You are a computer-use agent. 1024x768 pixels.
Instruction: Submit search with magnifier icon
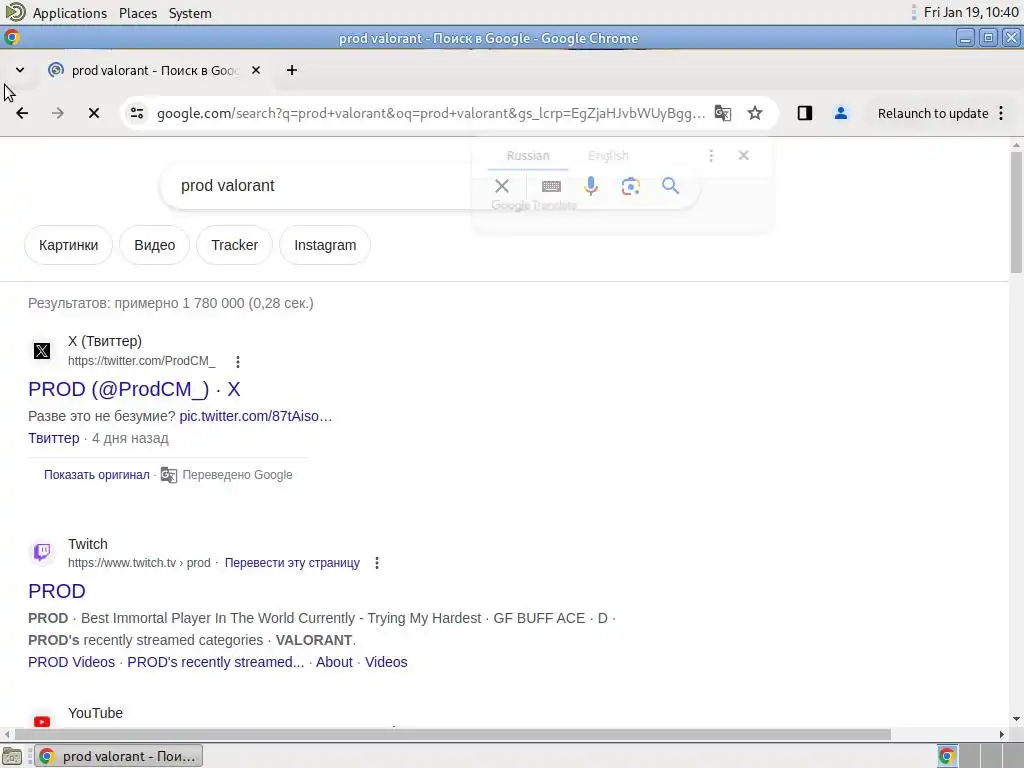coord(670,186)
